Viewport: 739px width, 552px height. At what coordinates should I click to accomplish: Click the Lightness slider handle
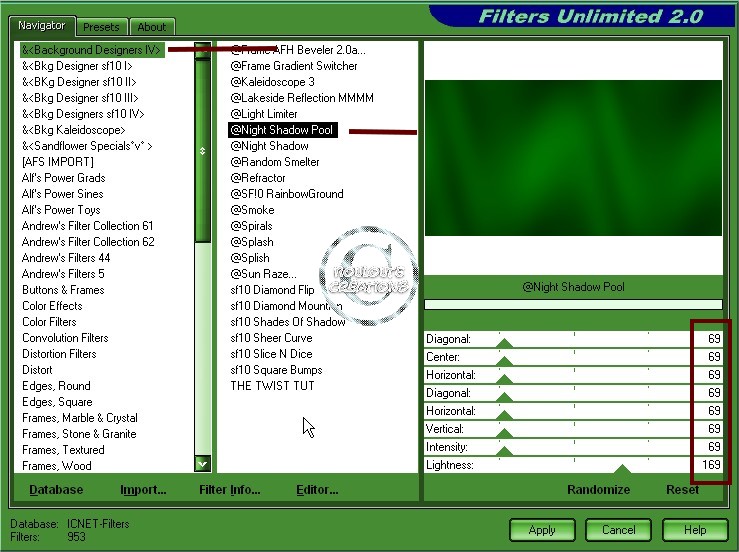pos(622,469)
